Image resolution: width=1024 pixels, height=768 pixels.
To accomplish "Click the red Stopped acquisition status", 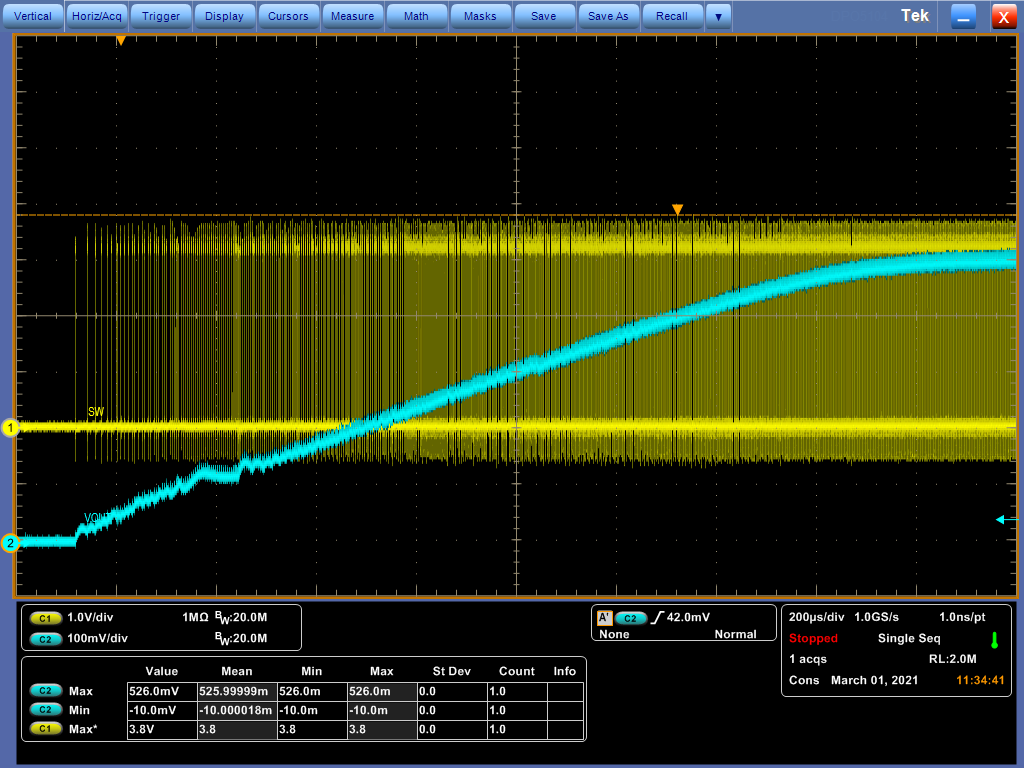I will pyautogui.click(x=813, y=639).
